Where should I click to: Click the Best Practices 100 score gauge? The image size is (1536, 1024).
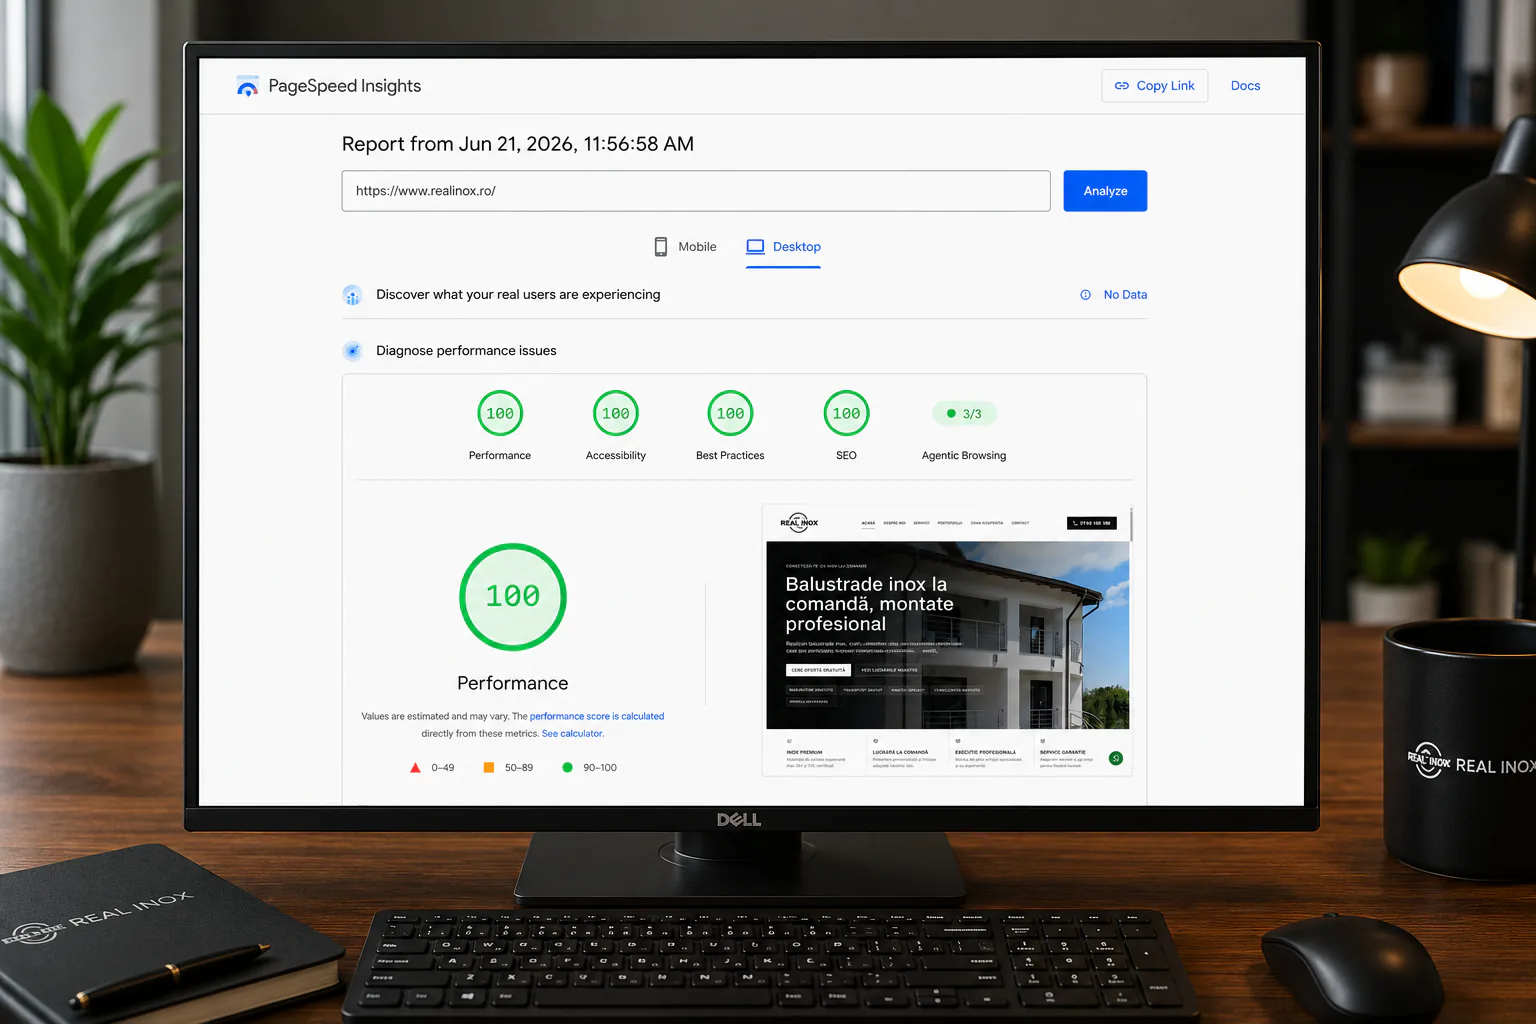[730, 413]
